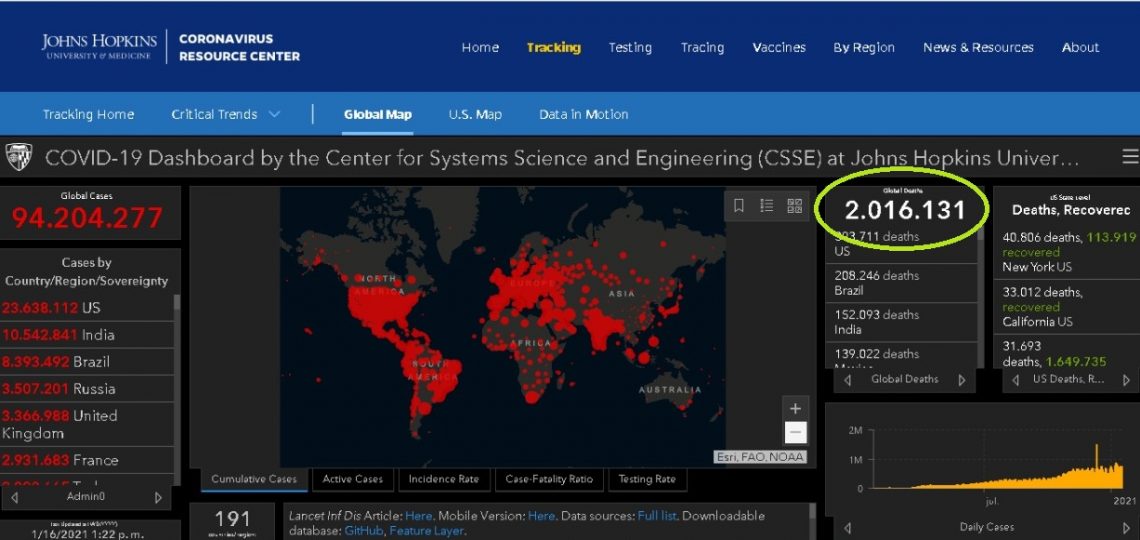Open the basemap gallery grid icon
This screenshot has width=1140, height=540.
(795, 206)
